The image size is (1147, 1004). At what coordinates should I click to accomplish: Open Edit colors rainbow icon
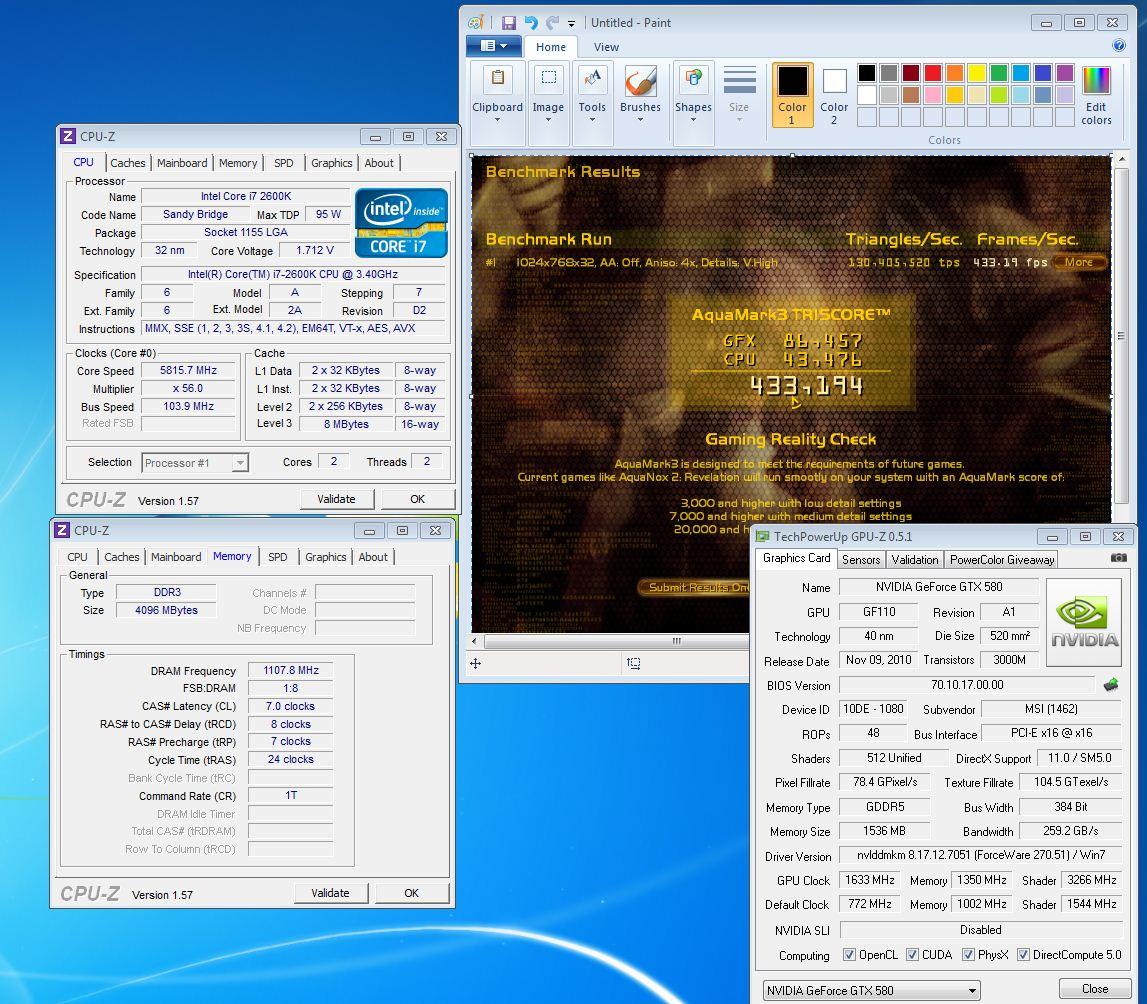tap(1096, 80)
